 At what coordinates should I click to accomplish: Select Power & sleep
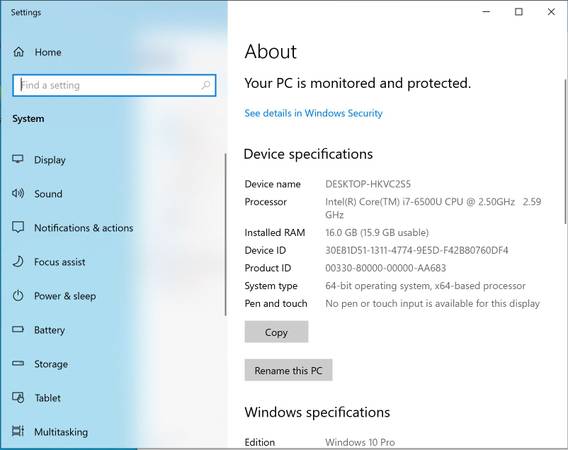(65, 296)
